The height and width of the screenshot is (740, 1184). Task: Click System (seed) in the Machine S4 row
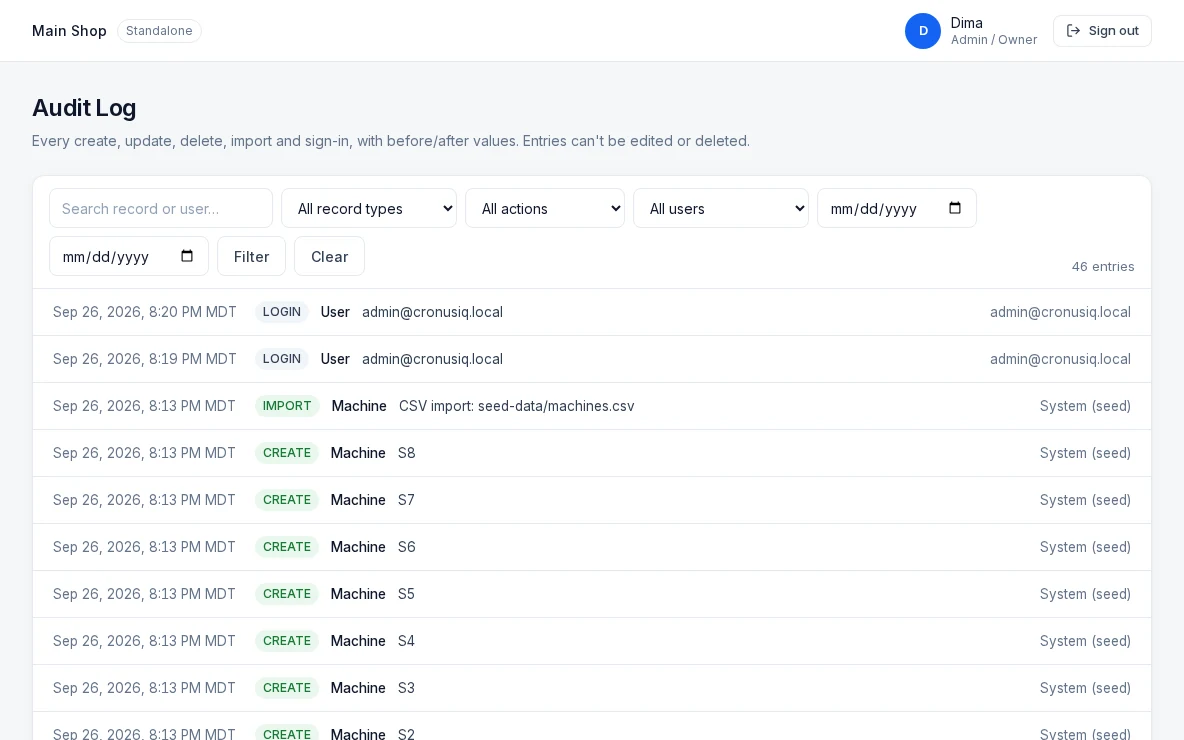(x=1085, y=641)
